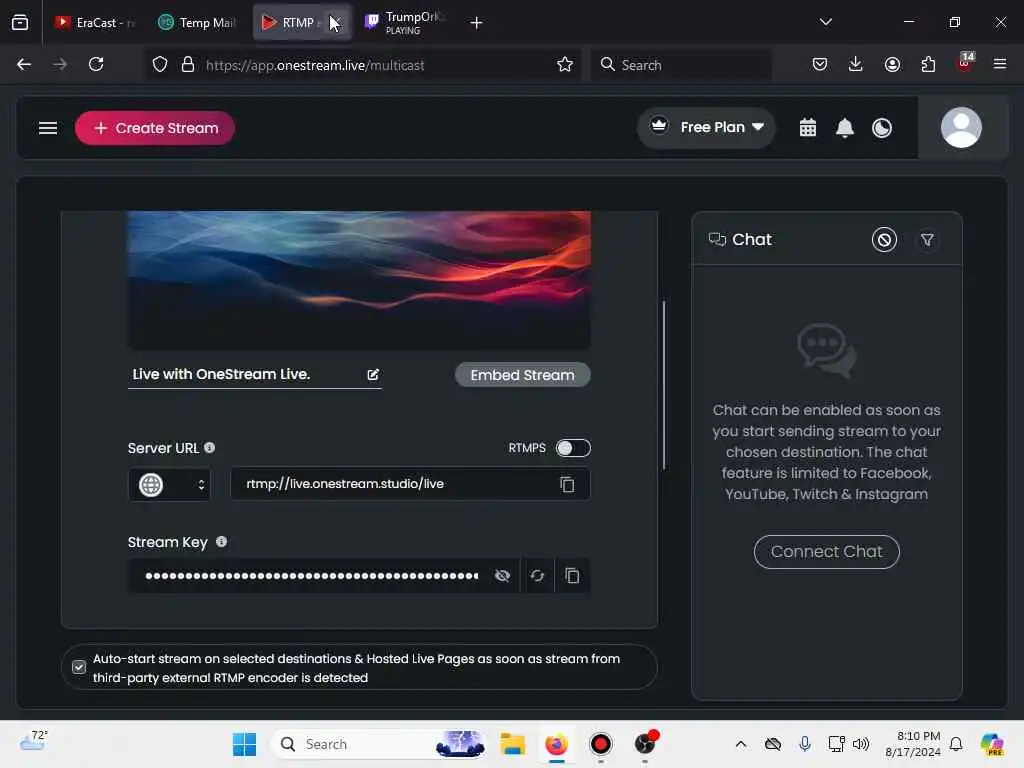Open the Firefox account icon

(x=892, y=64)
